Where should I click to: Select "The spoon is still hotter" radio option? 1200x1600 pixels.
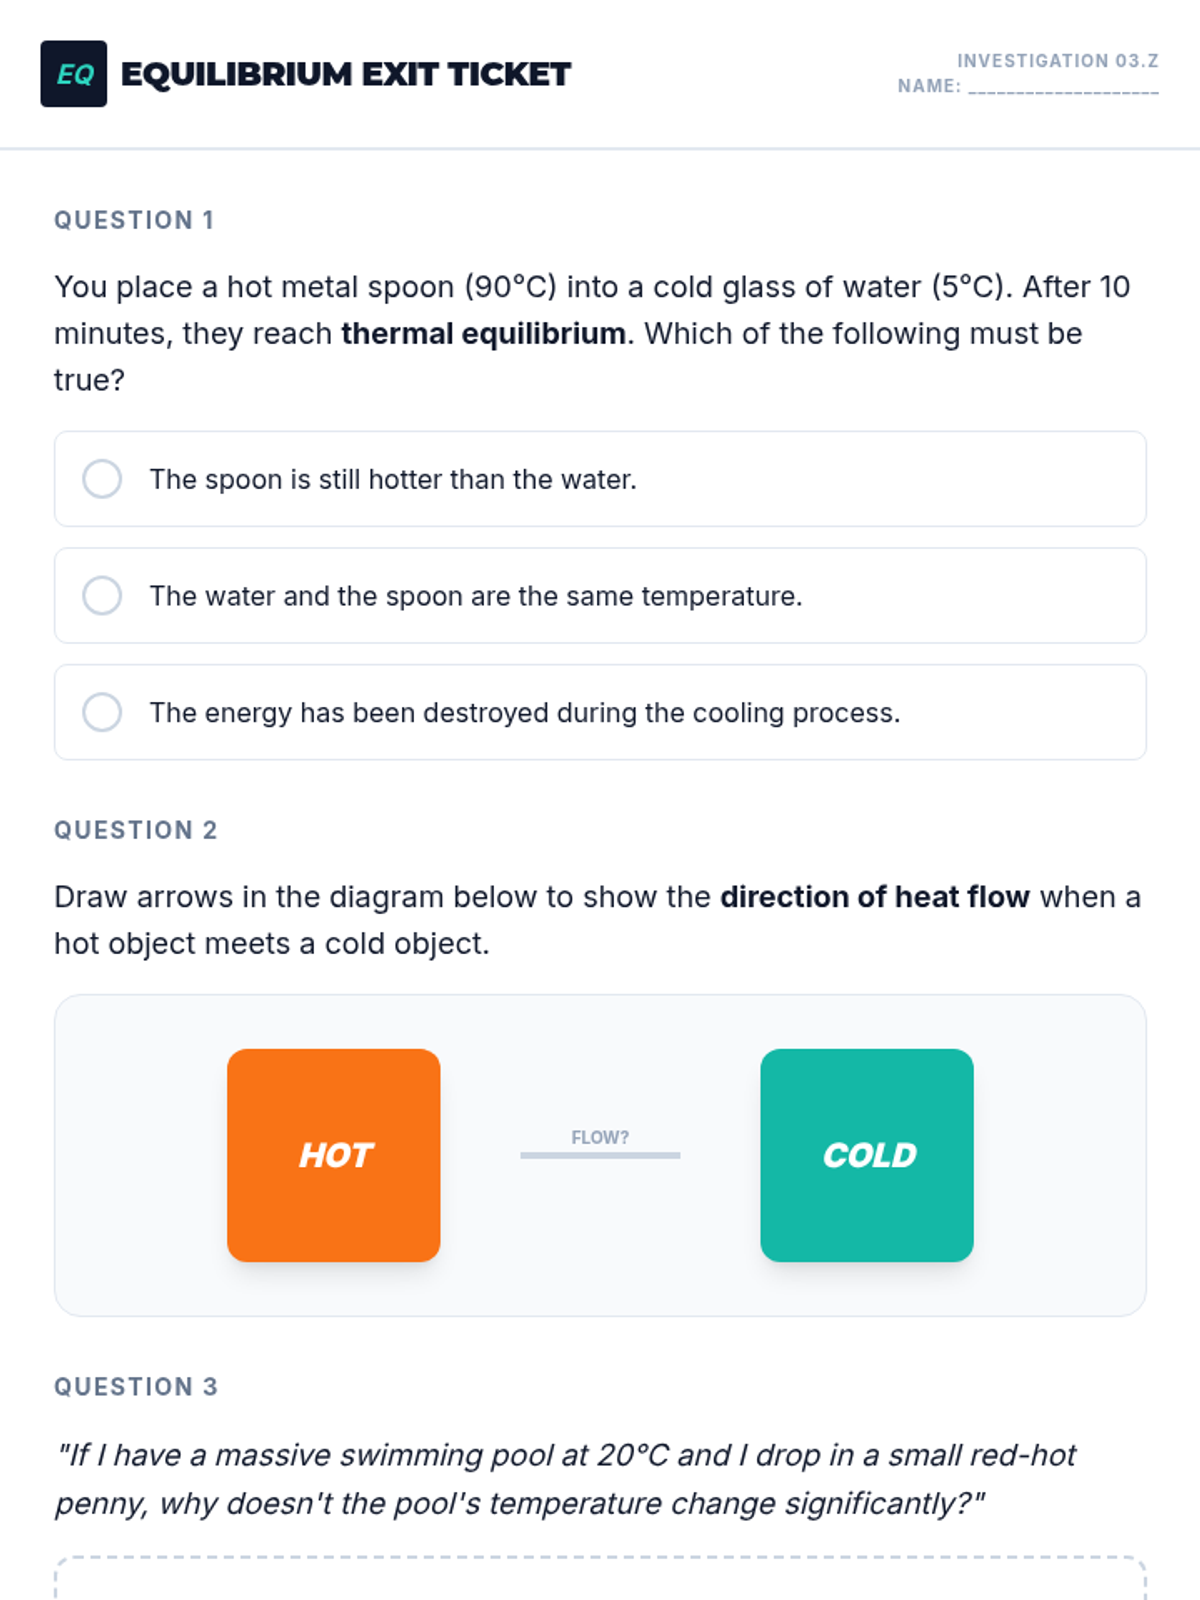102,479
